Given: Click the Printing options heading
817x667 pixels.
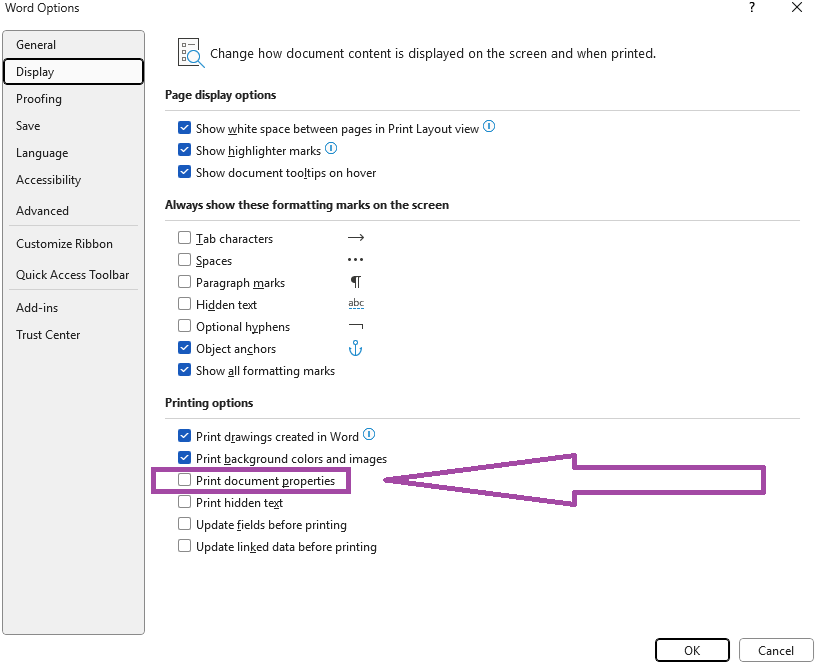Looking at the screenshot, I should [x=209, y=403].
